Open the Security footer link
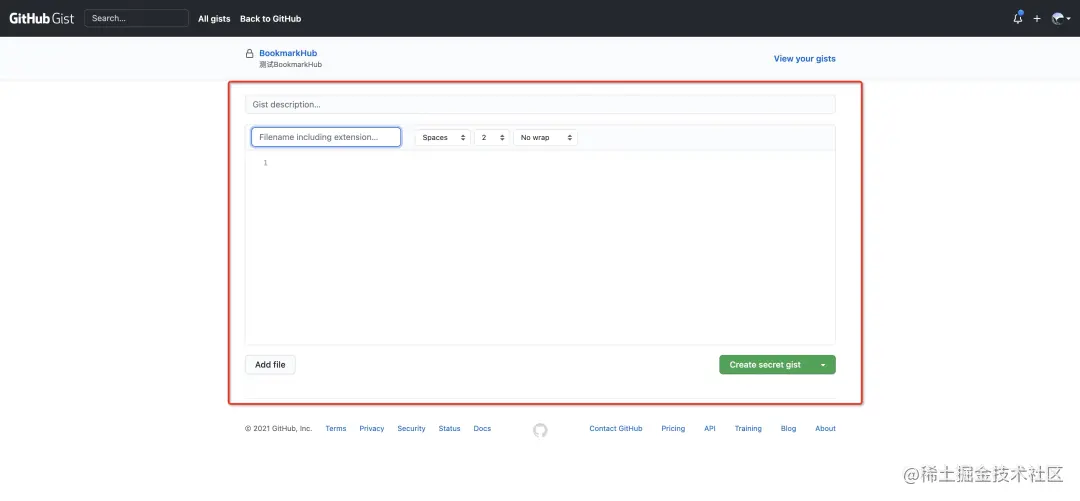The height and width of the screenshot is (501, 1080). click(x=411, y=429)
